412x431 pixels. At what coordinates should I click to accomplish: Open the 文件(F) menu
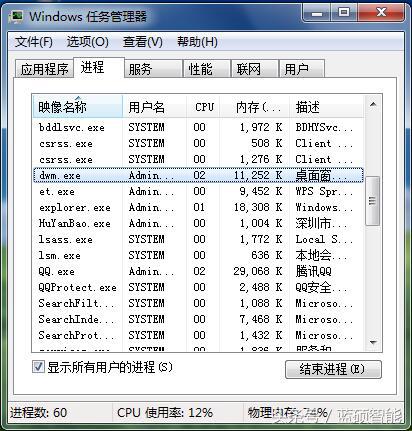coord(34,42)
